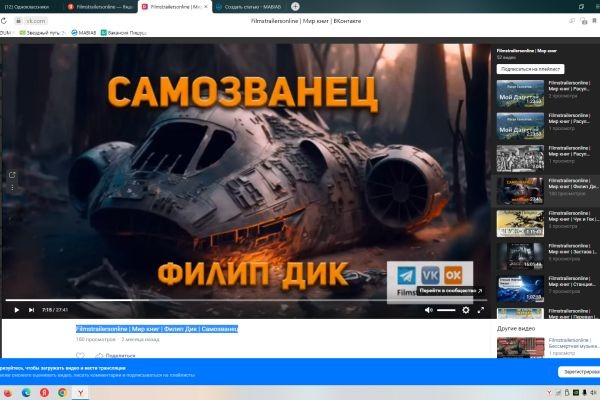Screen dimensions: 600x400
Task: Play the Самозванец video
Action: (x=16, y=310)
